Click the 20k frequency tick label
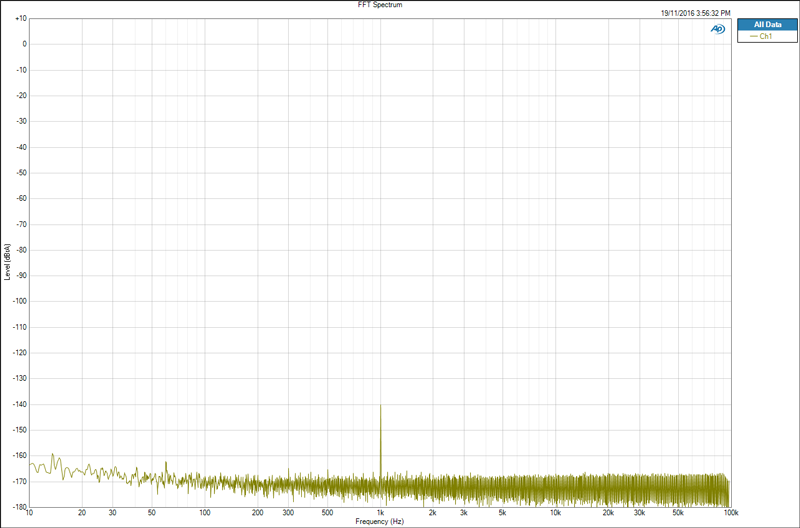This screenshot has height=528, width=800. click(608, 513)
